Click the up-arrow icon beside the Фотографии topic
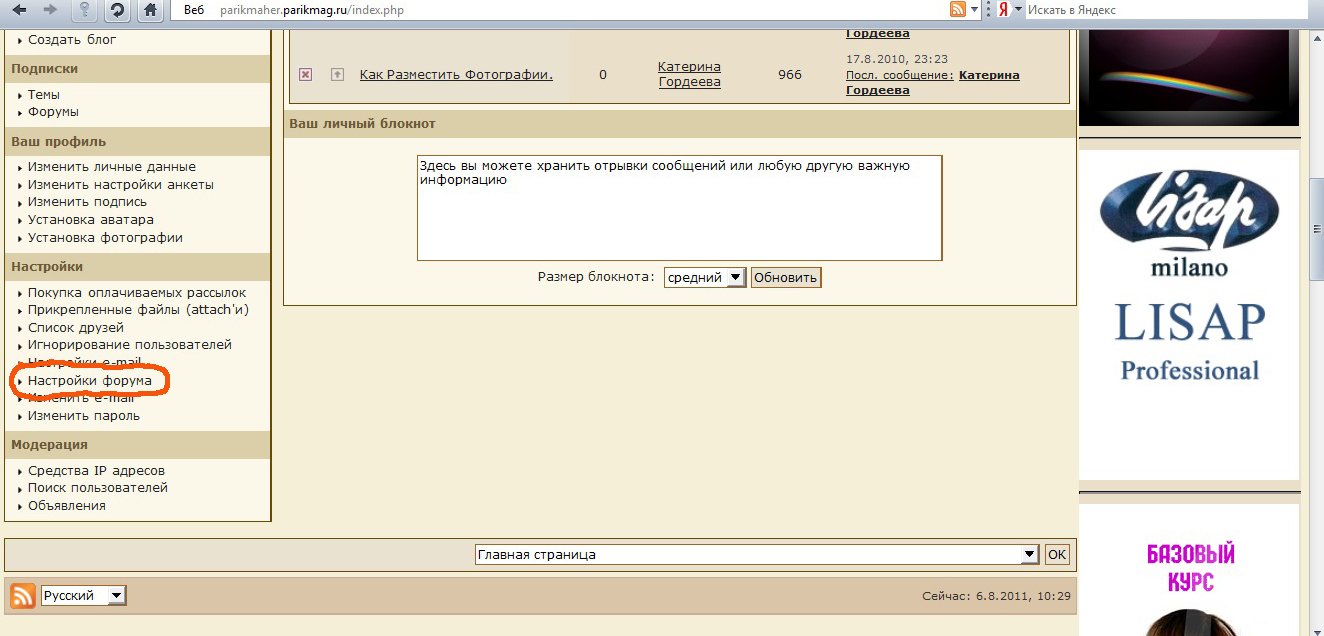1324x636 pixels. click(337, 74)
